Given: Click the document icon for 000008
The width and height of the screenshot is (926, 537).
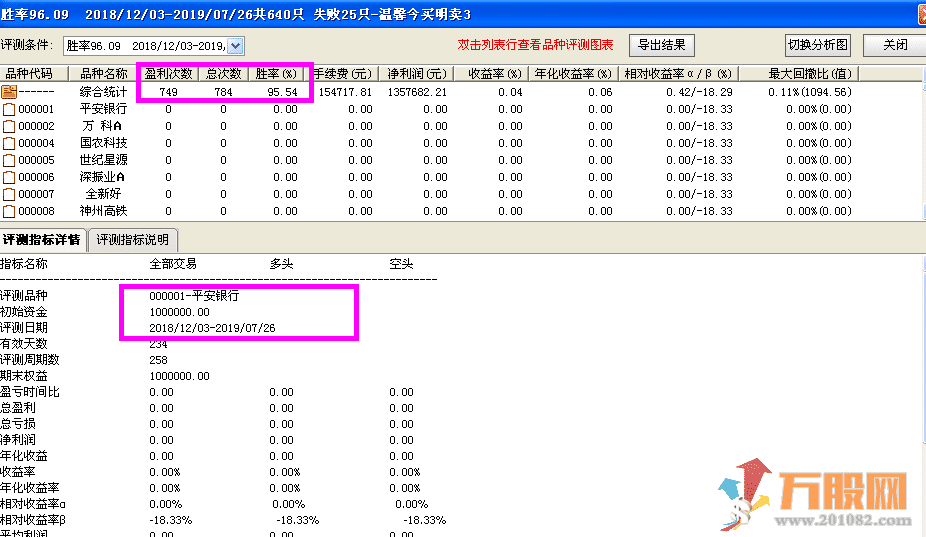Looking at the screenshot, I should pyautogui.click(x=9, y=211).
